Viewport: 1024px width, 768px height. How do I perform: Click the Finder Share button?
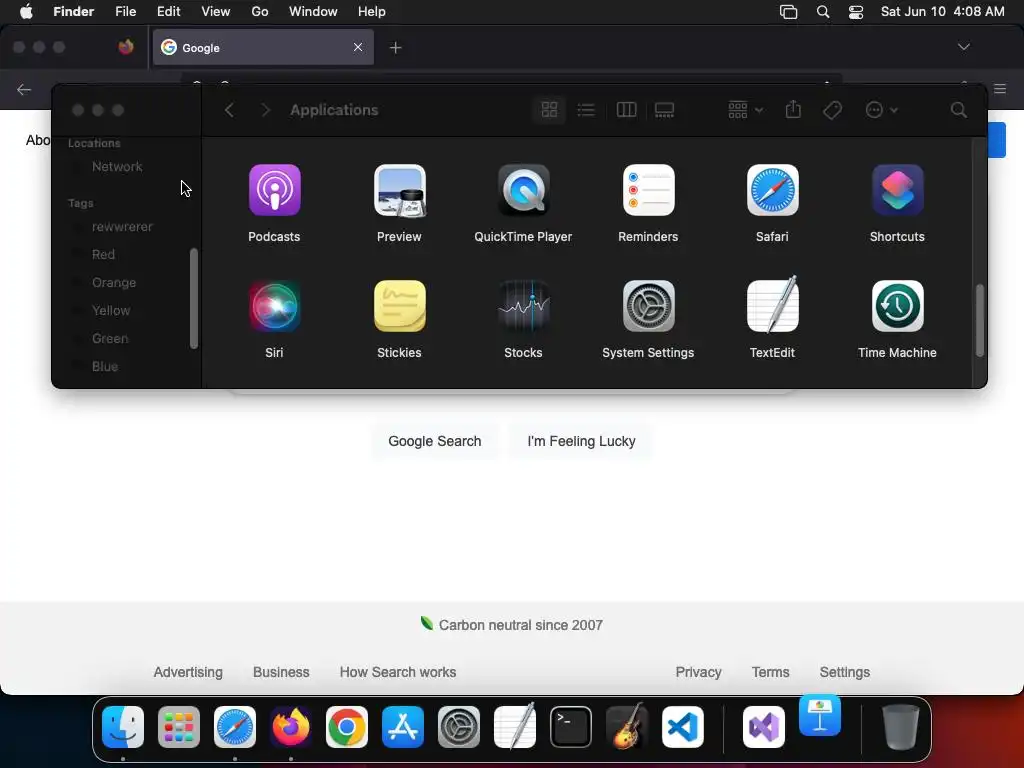coord(793,110)
